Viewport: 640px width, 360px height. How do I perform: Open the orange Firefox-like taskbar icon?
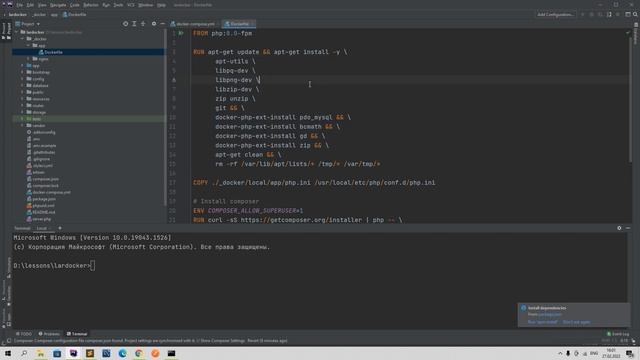coord(155,353)
